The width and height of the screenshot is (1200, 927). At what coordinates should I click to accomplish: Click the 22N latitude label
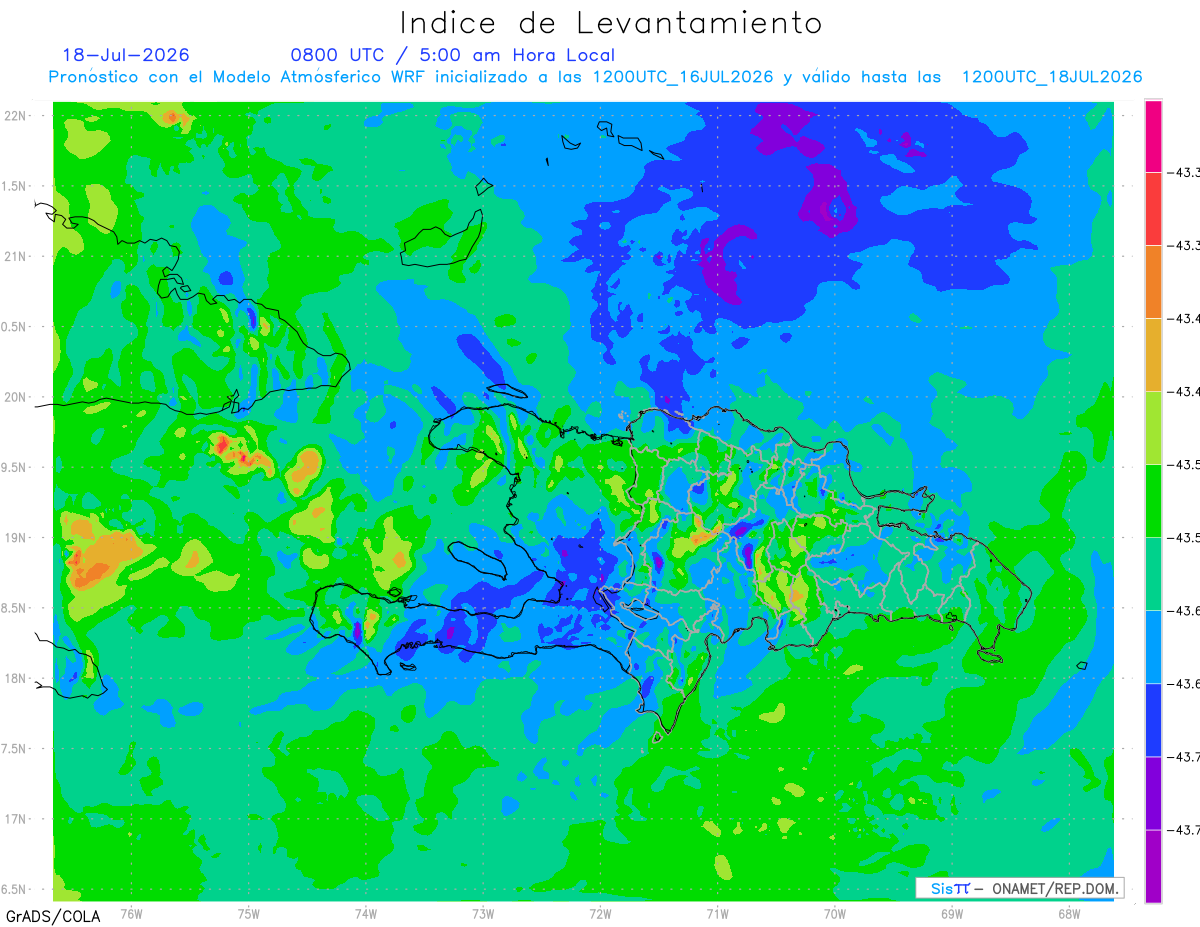(17, 116)
